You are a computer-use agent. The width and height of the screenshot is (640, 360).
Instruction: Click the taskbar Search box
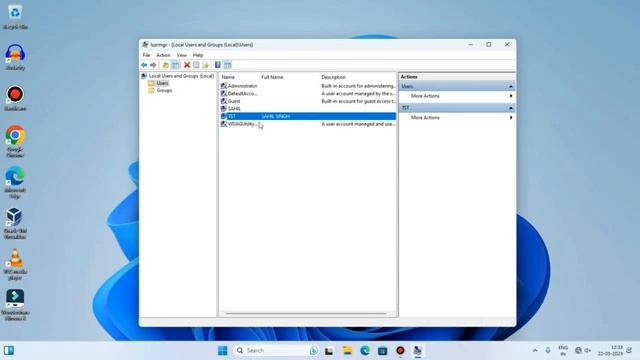click(x=277, y=351)
